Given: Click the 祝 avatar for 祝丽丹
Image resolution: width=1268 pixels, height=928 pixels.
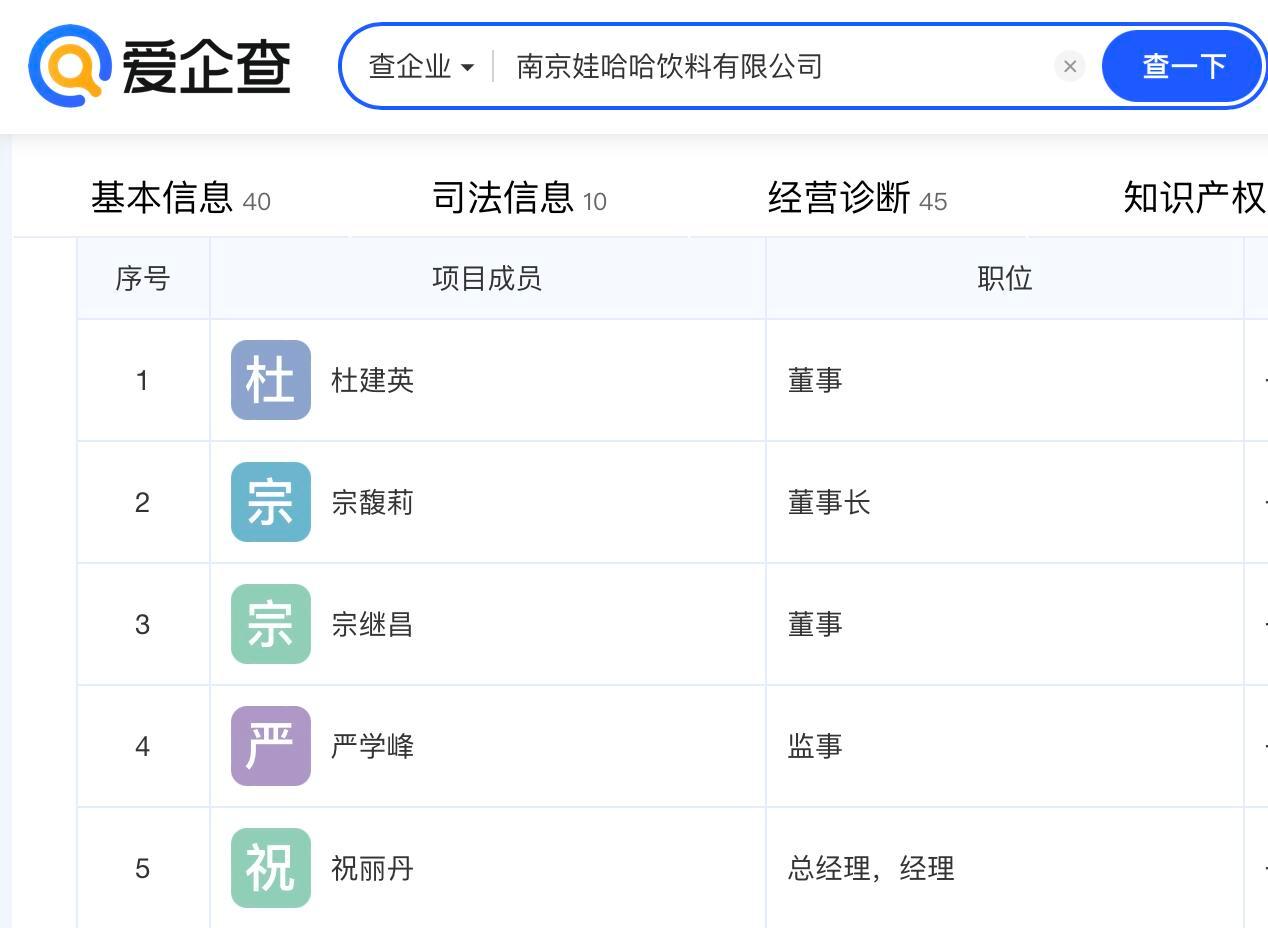Looking at the screenshot, I should pyautogui.click(x=271, y=868).
